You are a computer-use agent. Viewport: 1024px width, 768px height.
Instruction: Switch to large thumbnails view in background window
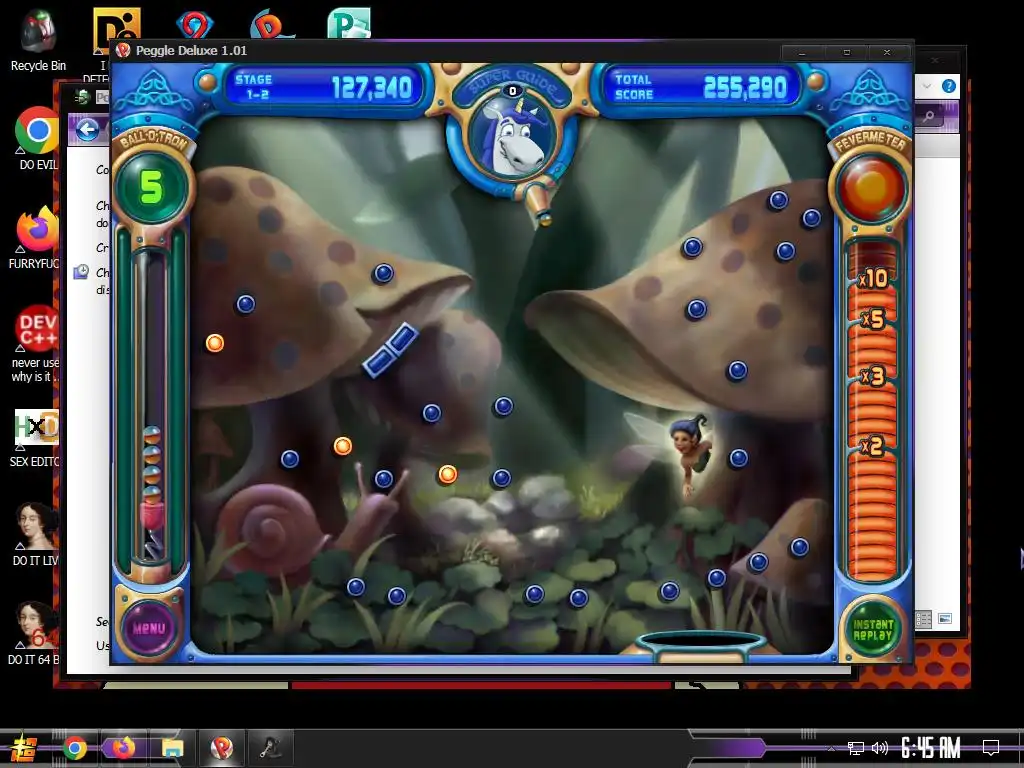(944, 618)
